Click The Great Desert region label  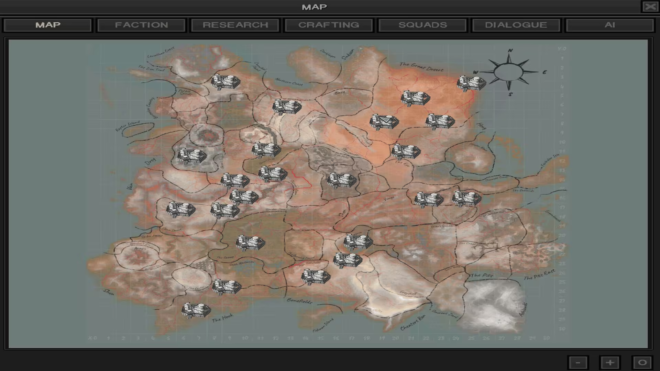[421, 67]
